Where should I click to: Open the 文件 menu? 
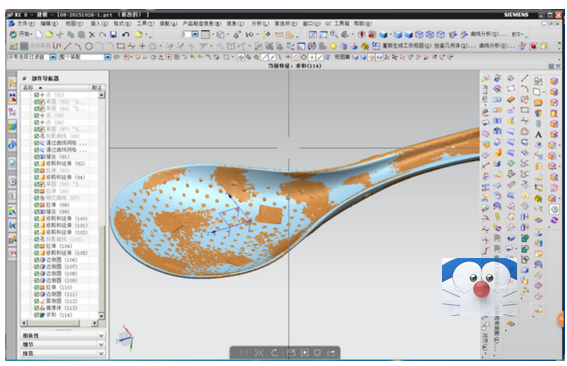pyautogui.click(x=26, y=24)
